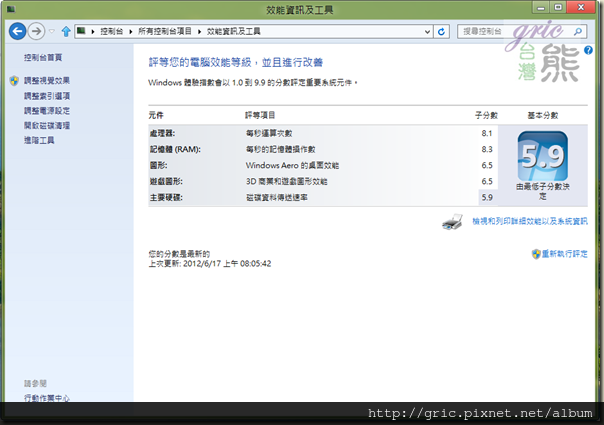Maximize the 效能資訊及工具 window
This screenshot has height=425, width=604.
point(558,7)
